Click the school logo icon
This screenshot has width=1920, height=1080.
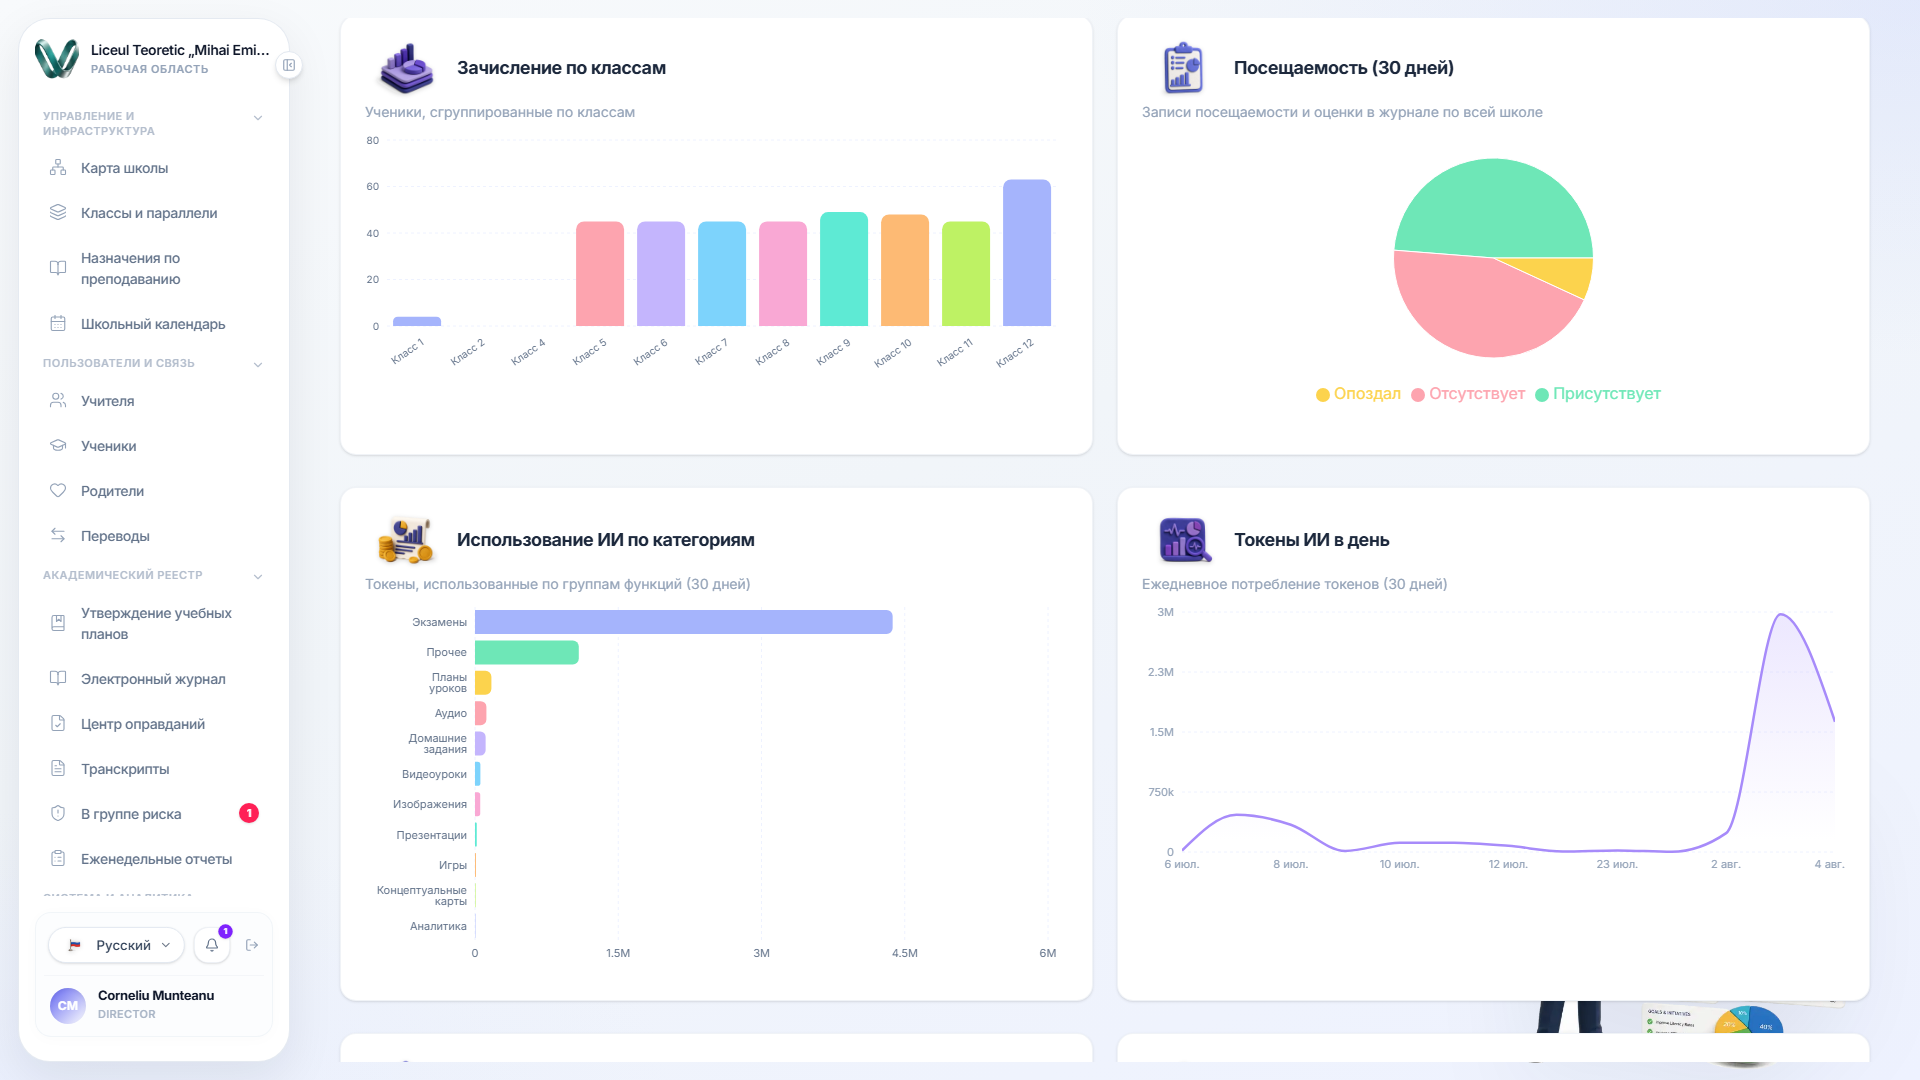pos(57,58)
